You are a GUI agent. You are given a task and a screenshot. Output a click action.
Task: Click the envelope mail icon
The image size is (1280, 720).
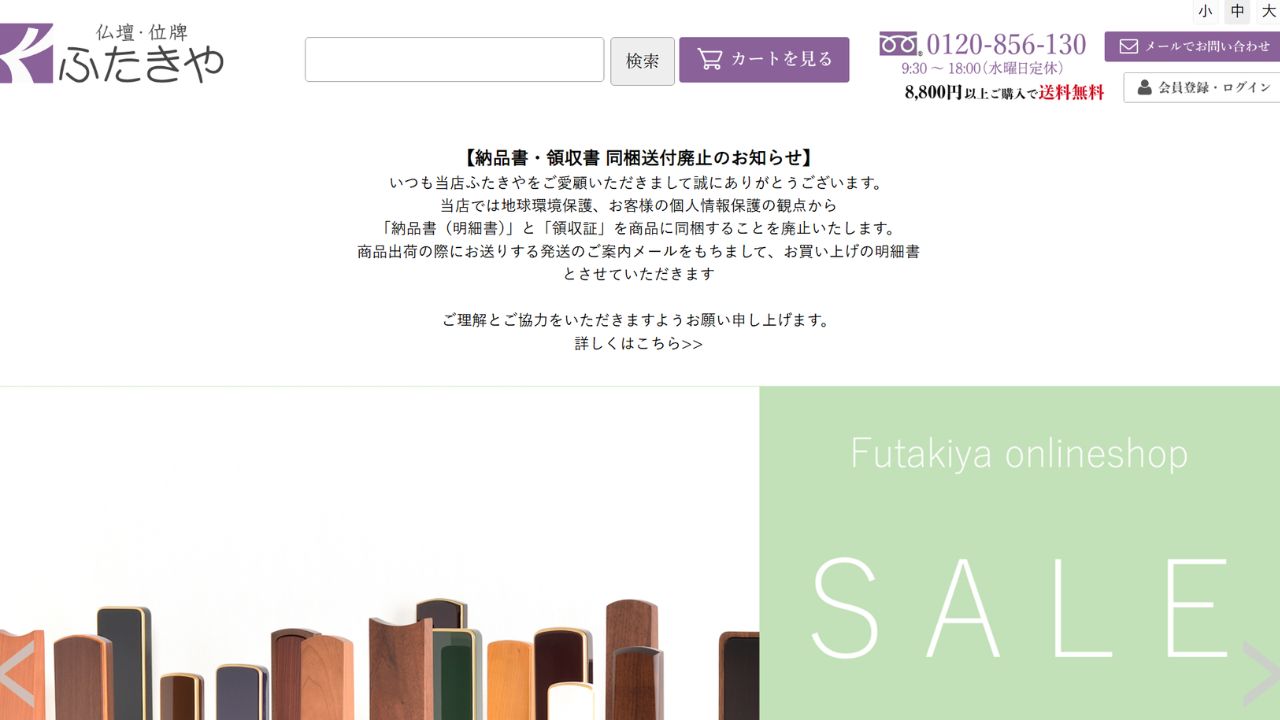click(x=1129, y=46)
